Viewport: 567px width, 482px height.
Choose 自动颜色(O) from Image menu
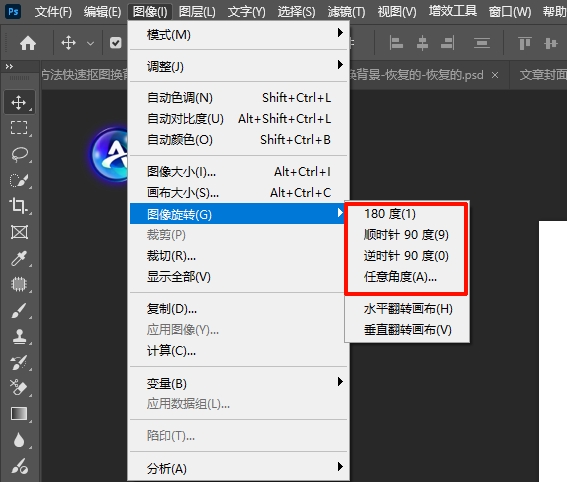238,140
